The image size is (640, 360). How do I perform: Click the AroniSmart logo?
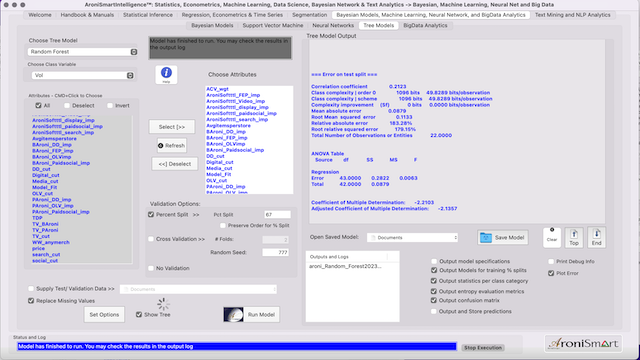[583, 344]
